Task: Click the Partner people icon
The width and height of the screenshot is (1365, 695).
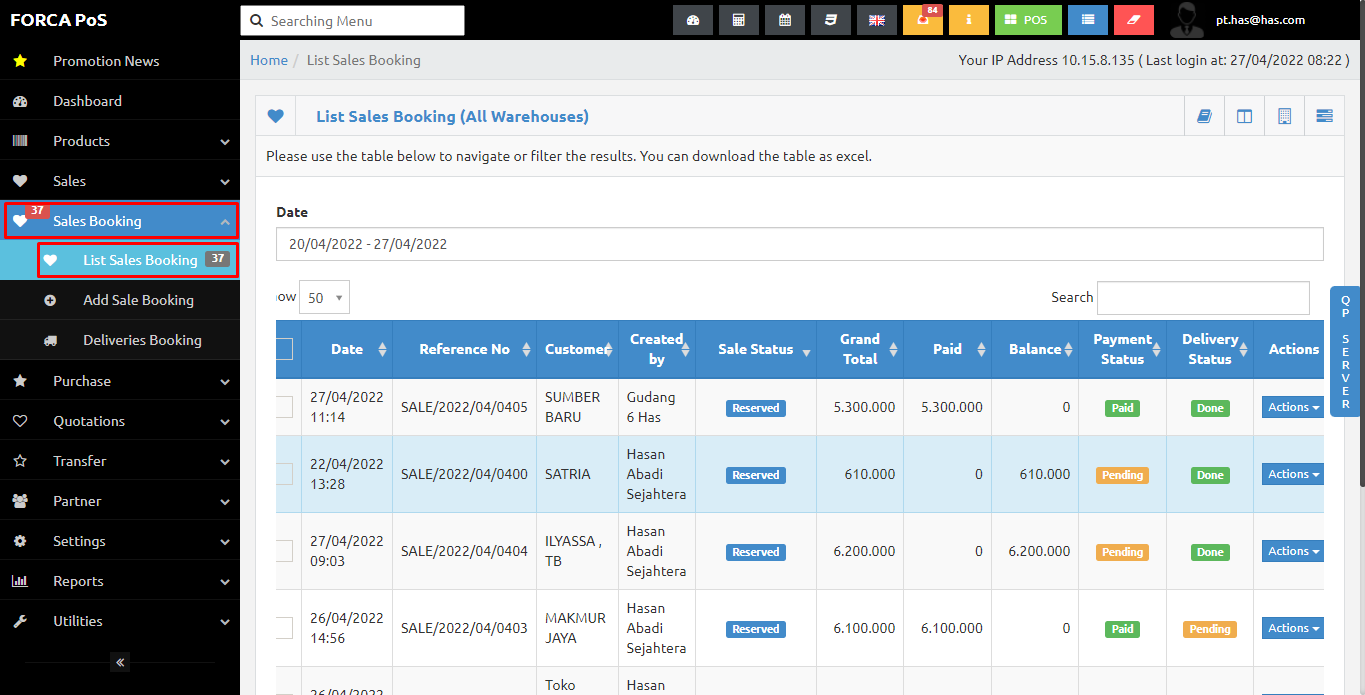Action: pos(19,501)
